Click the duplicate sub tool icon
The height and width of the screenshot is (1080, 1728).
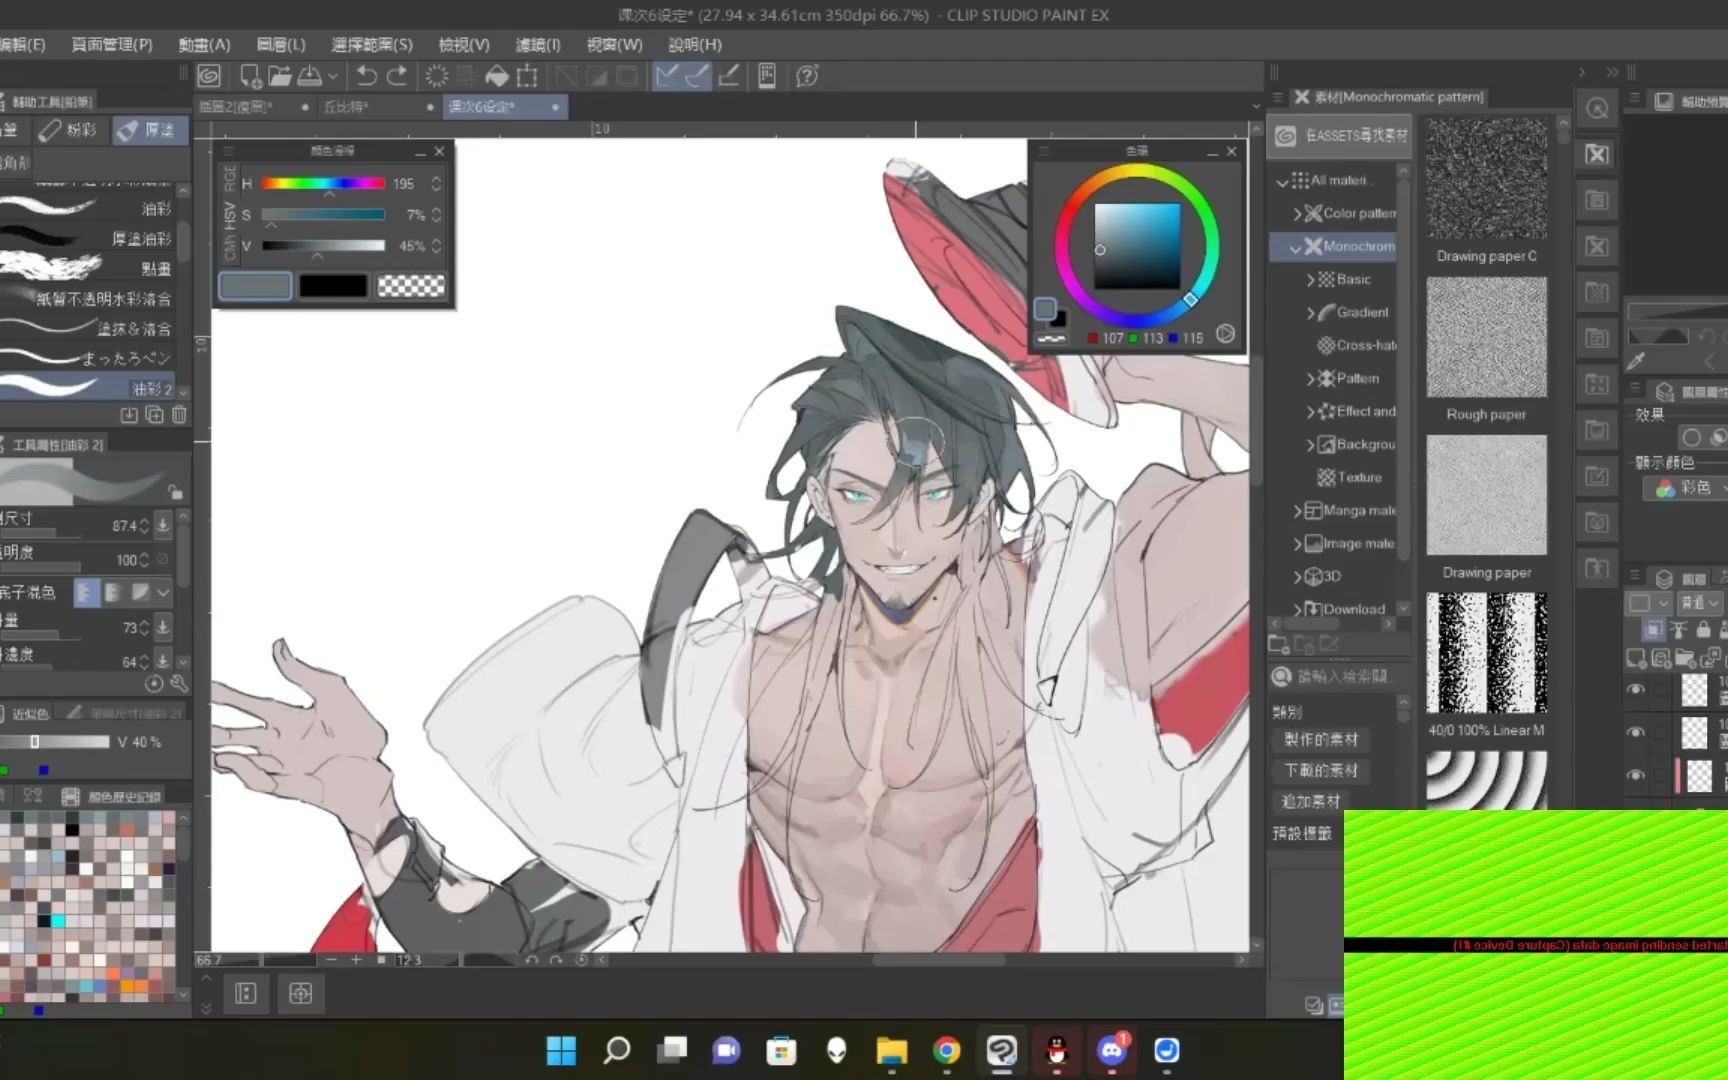coord(154,414)
